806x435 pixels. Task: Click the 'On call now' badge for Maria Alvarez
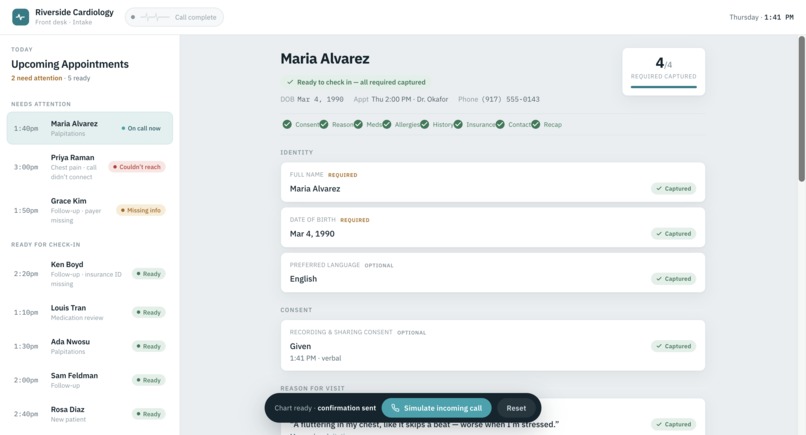[141, 129]
